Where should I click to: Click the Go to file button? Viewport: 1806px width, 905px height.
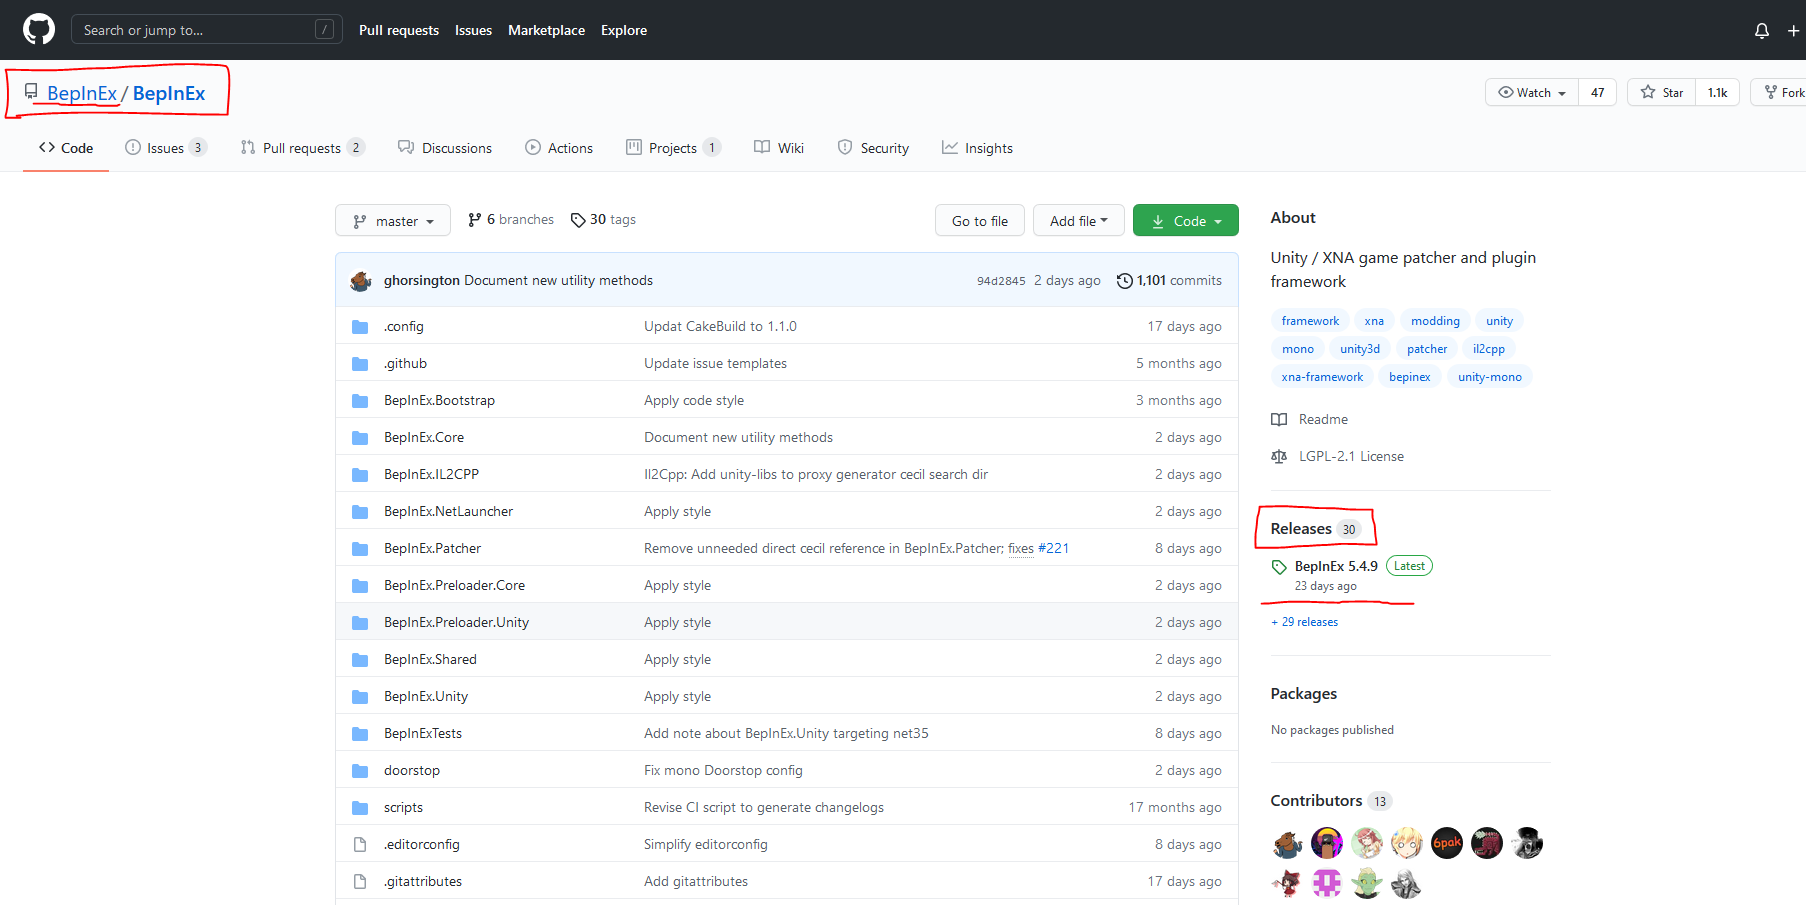click(980, 221)
